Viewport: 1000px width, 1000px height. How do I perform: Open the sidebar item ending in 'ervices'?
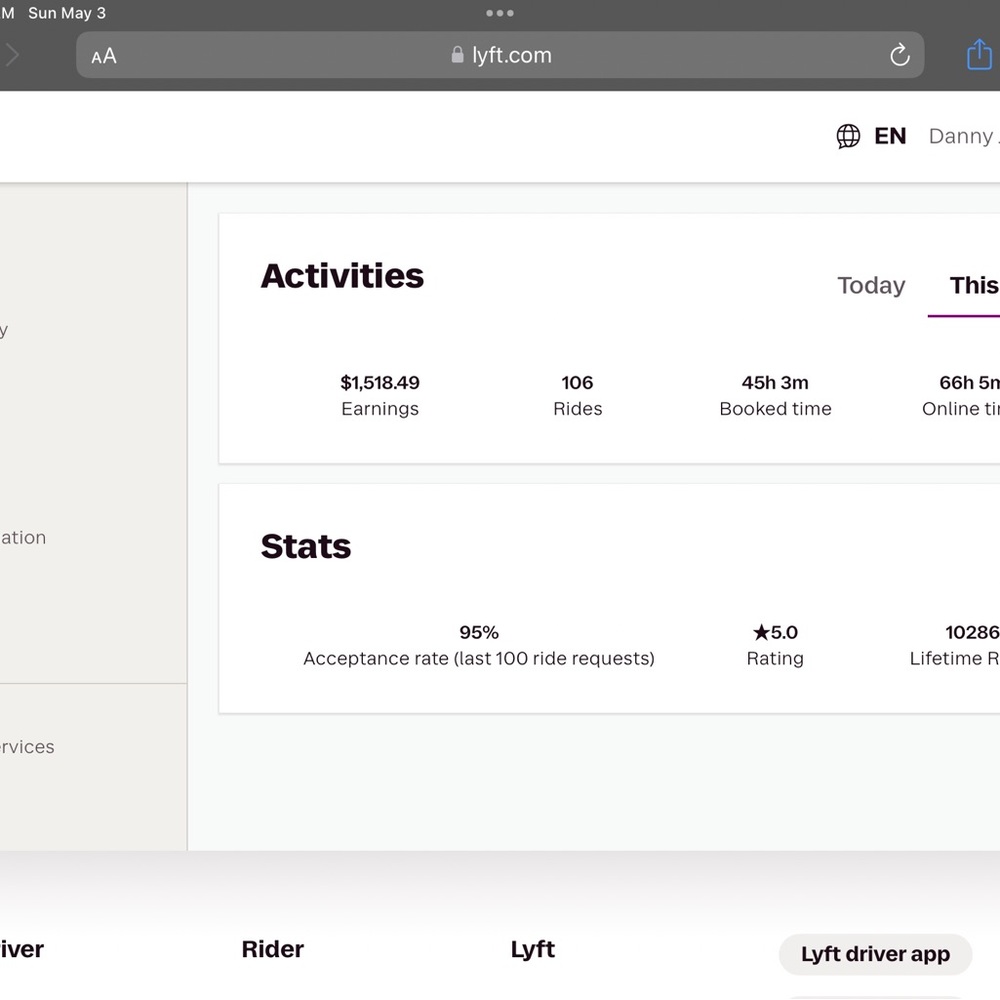click(x=27, y=747)
